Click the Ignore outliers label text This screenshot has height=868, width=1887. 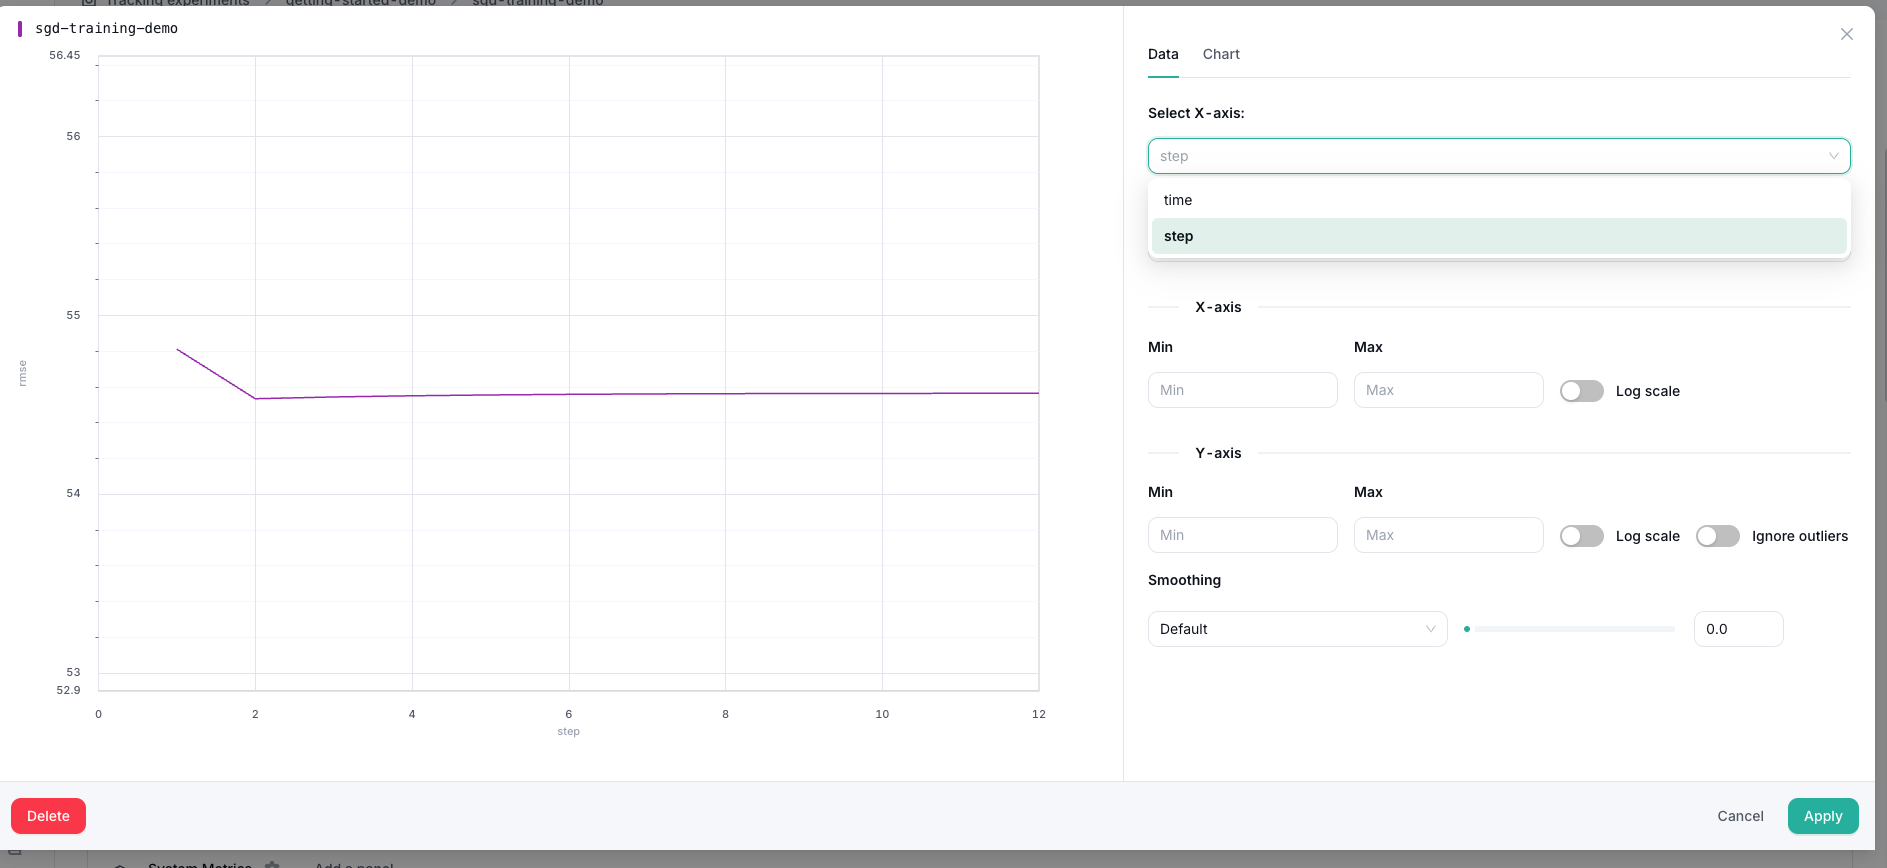click(x=1799, y=536)
